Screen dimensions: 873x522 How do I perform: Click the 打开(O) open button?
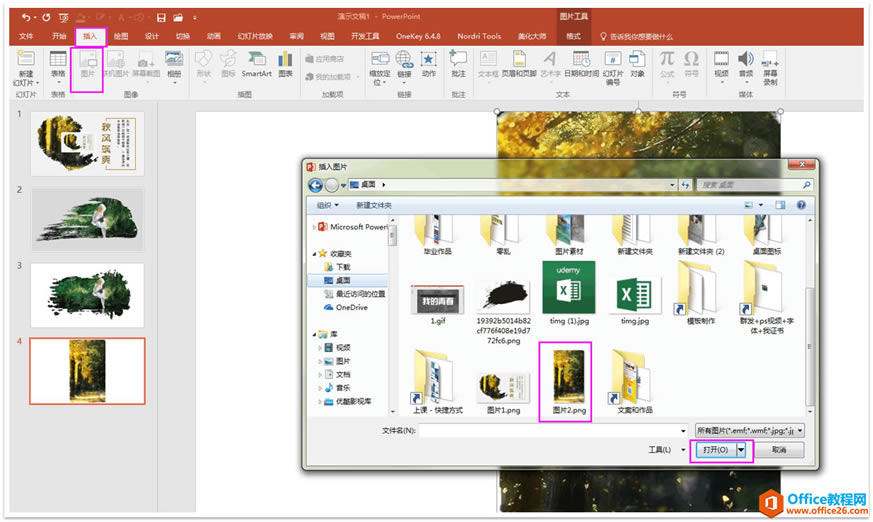click(715, 450)
